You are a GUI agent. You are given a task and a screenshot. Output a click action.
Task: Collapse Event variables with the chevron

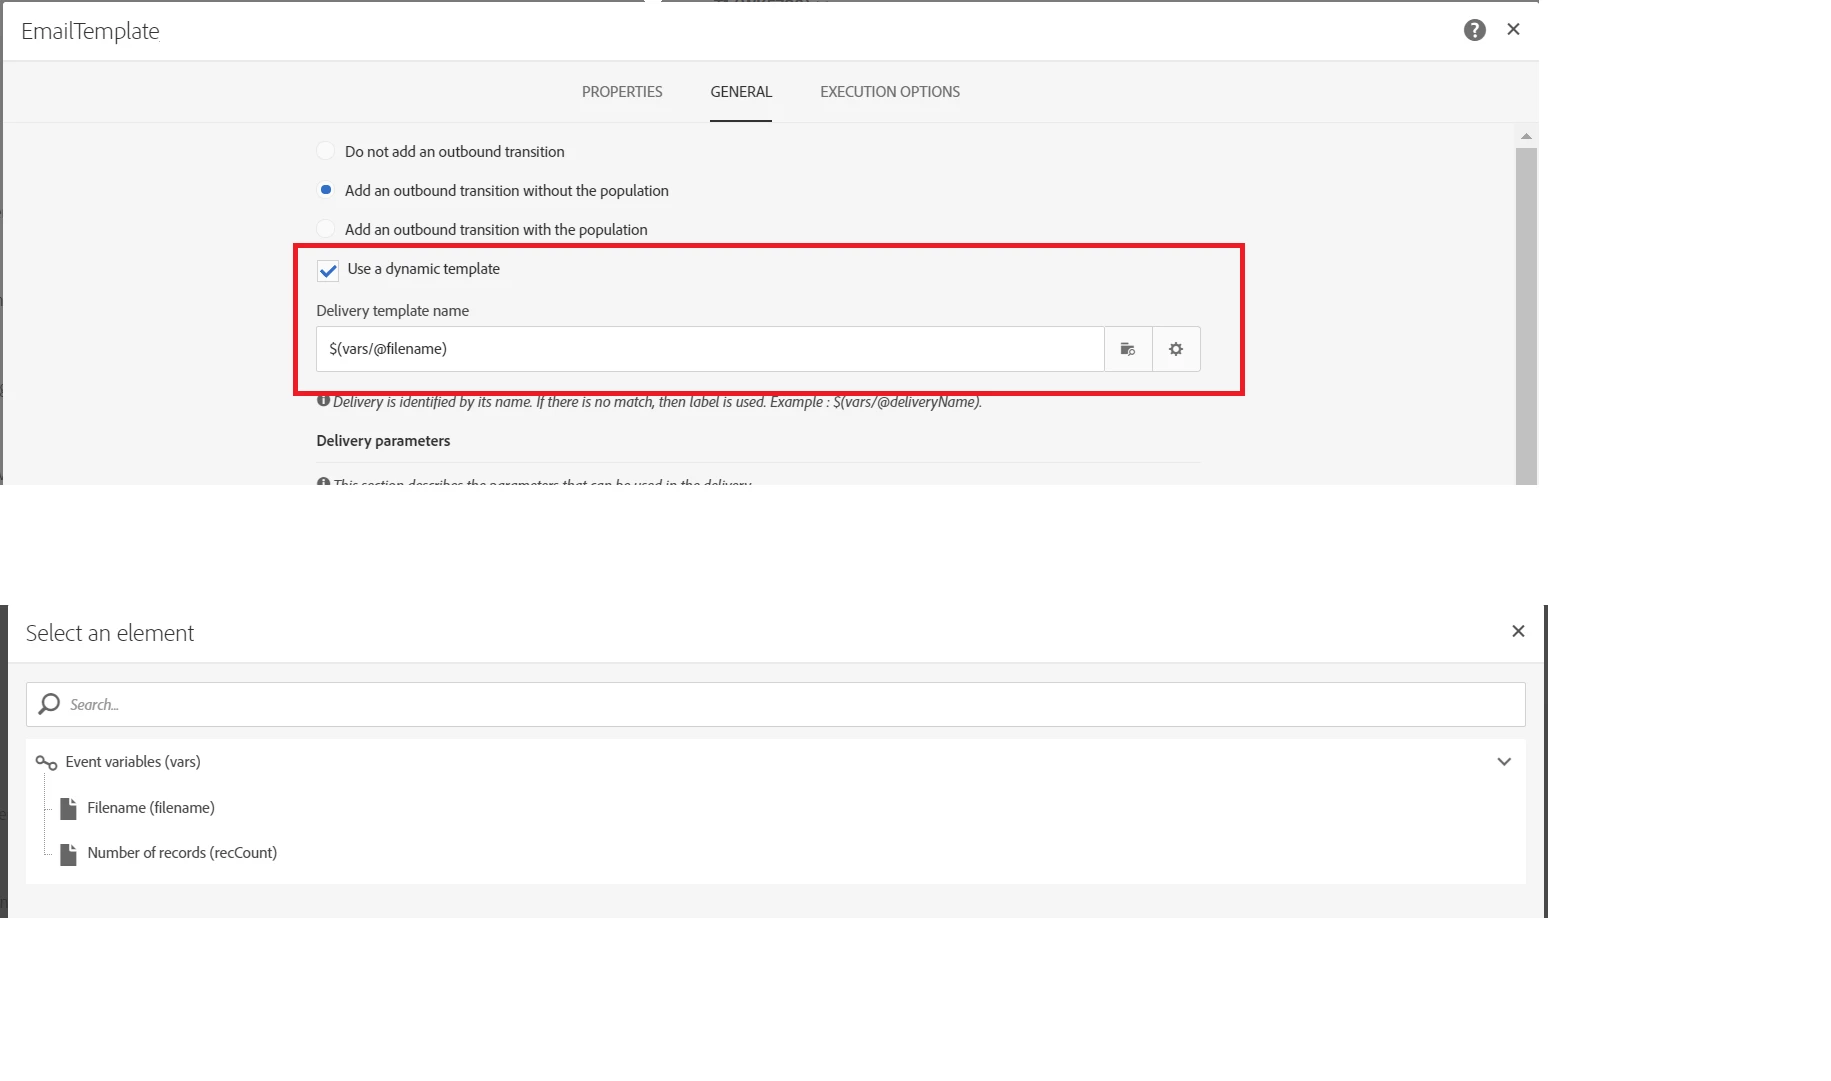point(1504,762)
